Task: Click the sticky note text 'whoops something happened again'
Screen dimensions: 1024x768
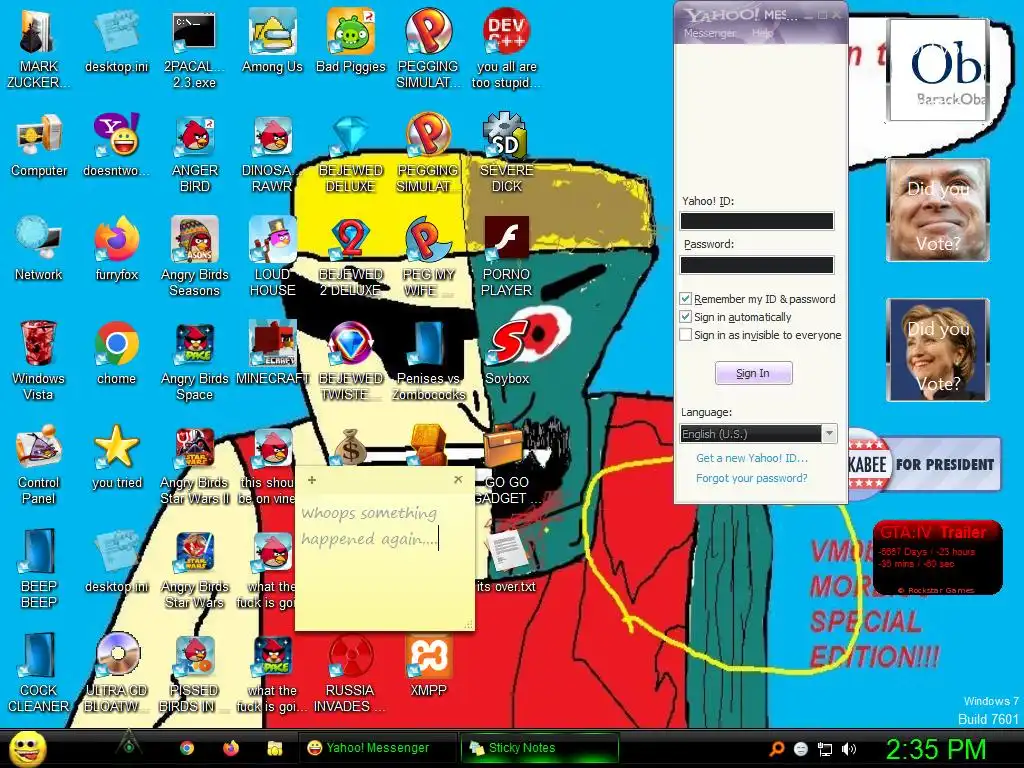Action: pyautogui.click(x=369, y=526)
